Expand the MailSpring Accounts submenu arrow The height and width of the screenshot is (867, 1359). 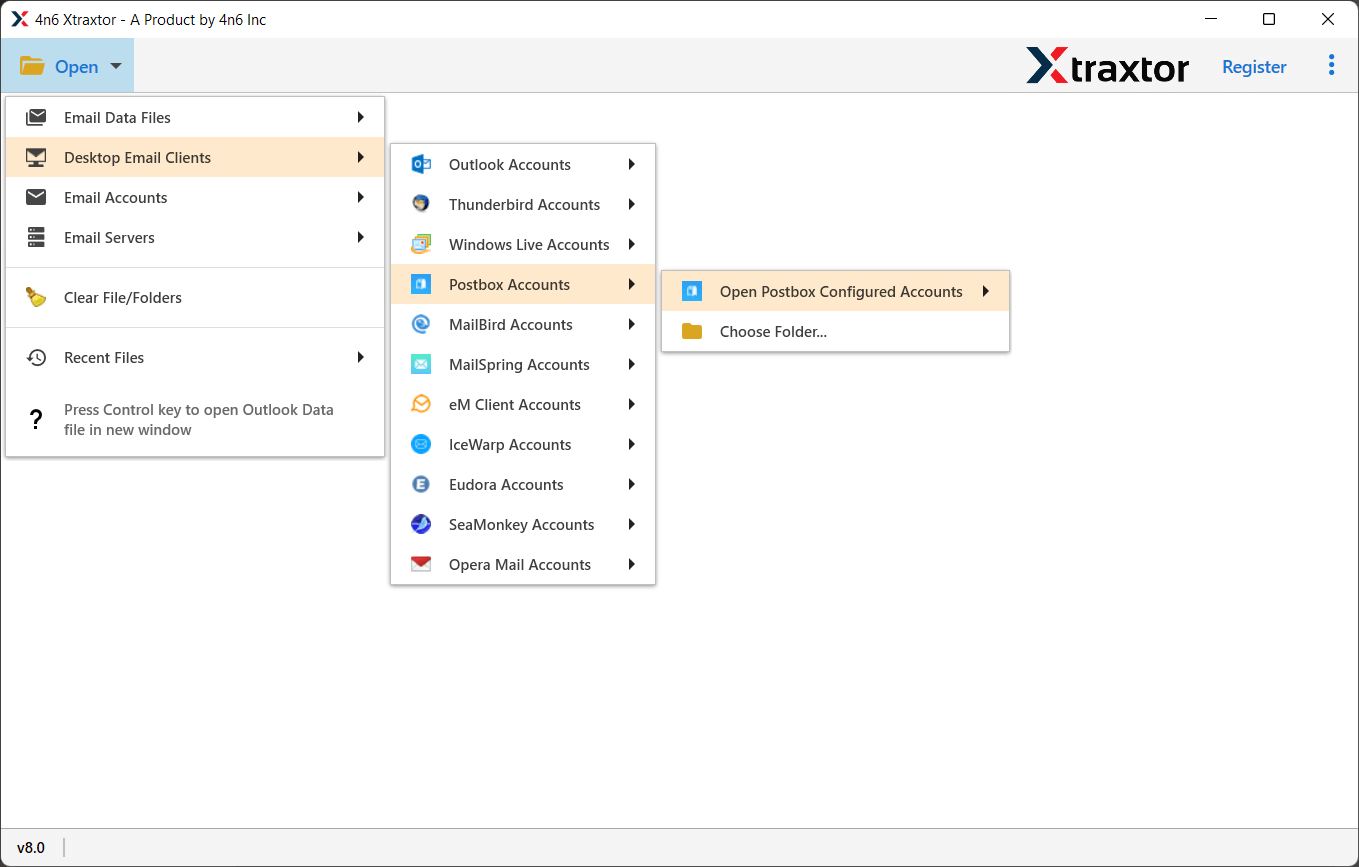coord(631,364)
